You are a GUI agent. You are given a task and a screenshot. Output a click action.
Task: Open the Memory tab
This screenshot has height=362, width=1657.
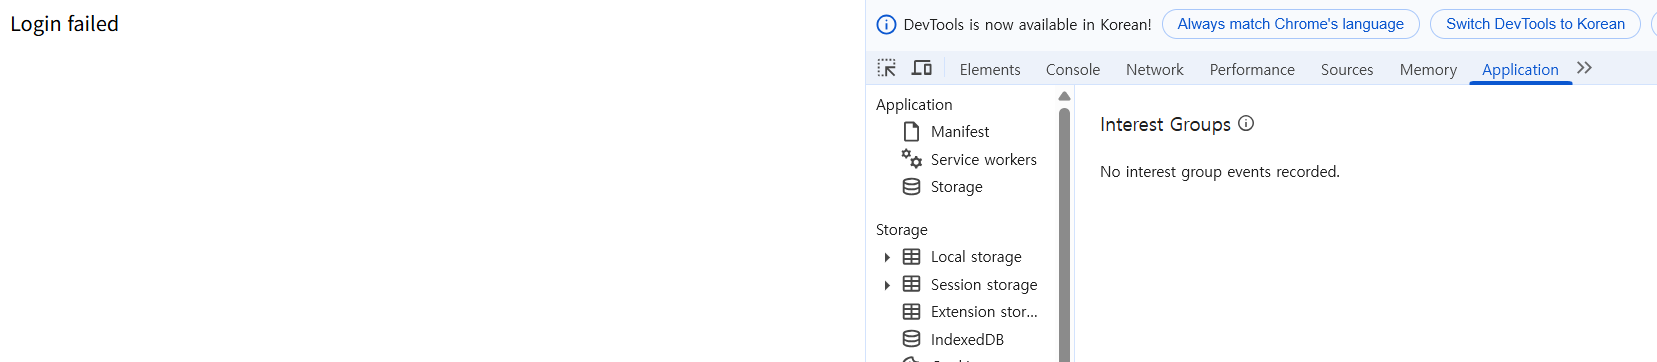coord(1428,69)
